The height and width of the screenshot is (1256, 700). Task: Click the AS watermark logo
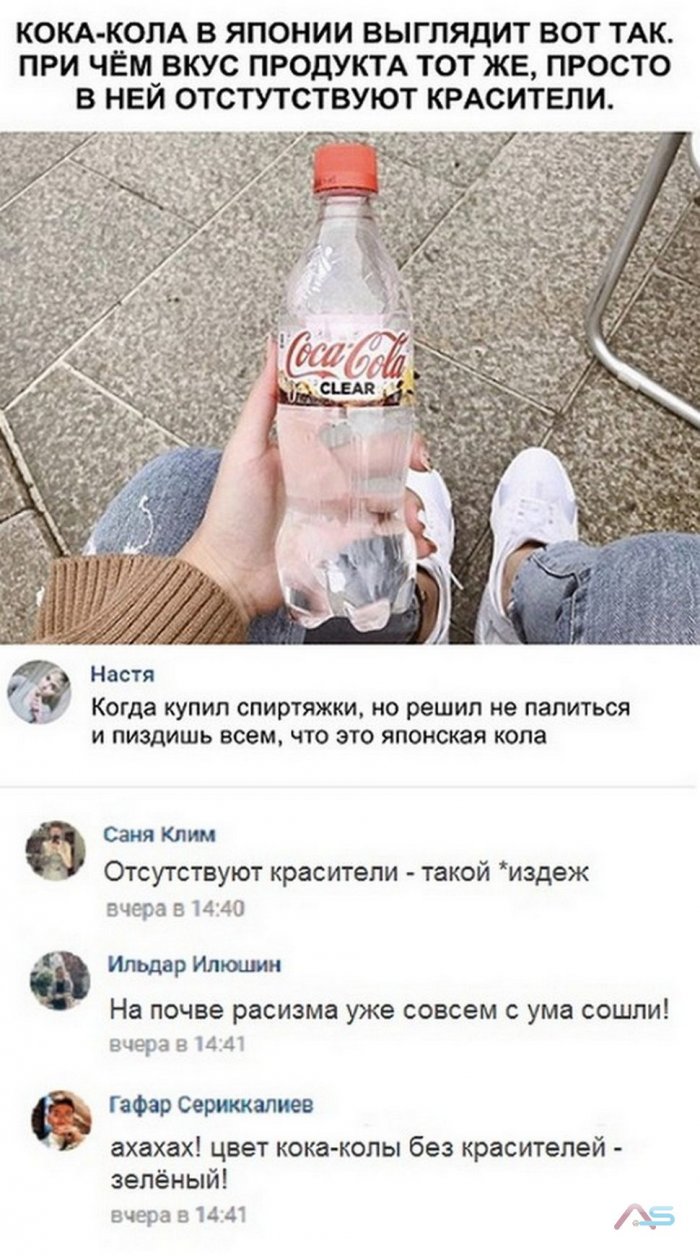click(x=645, y=1216)
